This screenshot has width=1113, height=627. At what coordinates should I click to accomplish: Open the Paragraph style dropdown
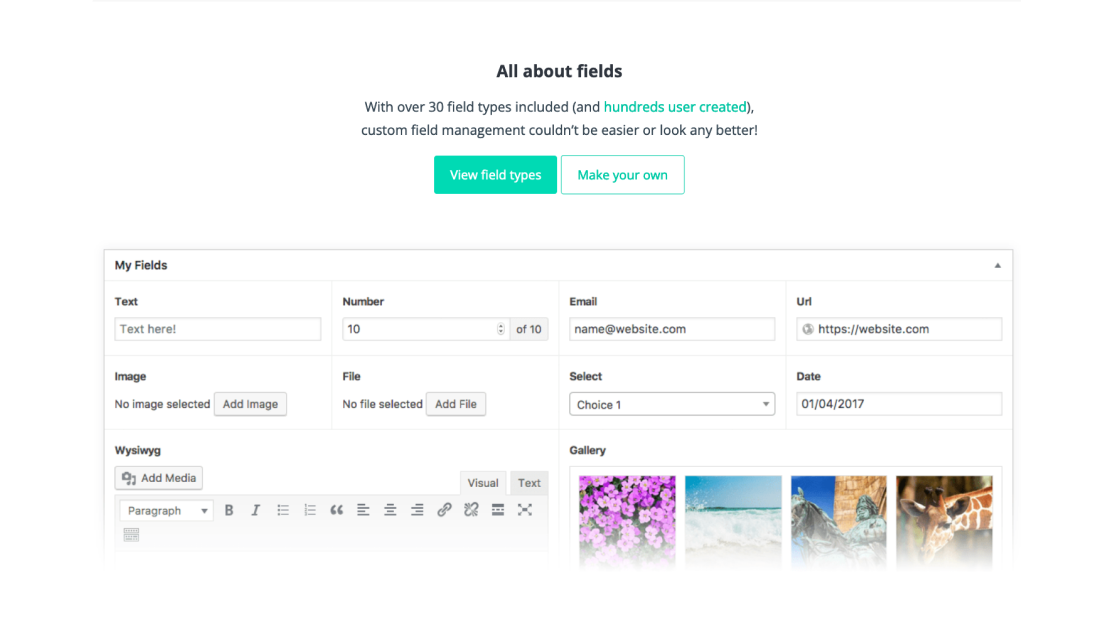[165, 510]
